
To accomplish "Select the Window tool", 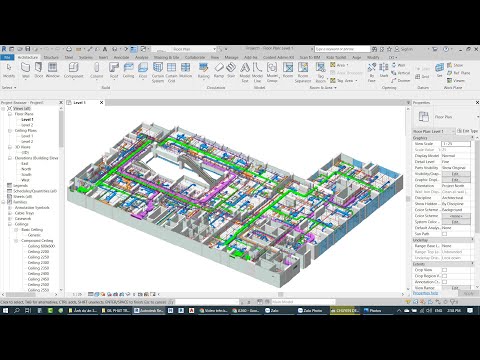I will [53, 71].
